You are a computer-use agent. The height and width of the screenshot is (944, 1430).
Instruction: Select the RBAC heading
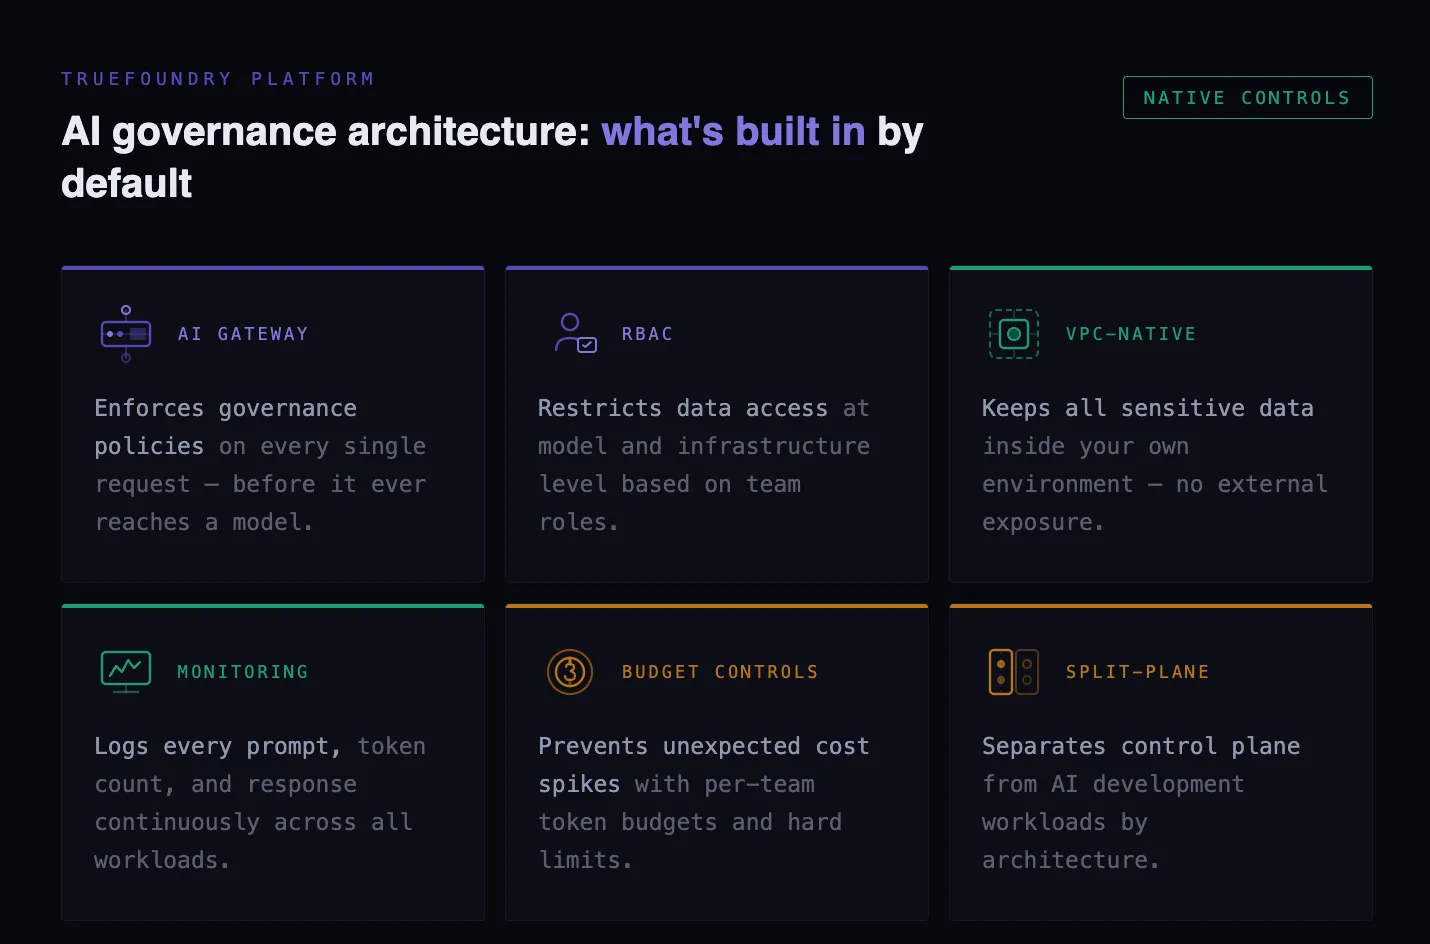646,333
